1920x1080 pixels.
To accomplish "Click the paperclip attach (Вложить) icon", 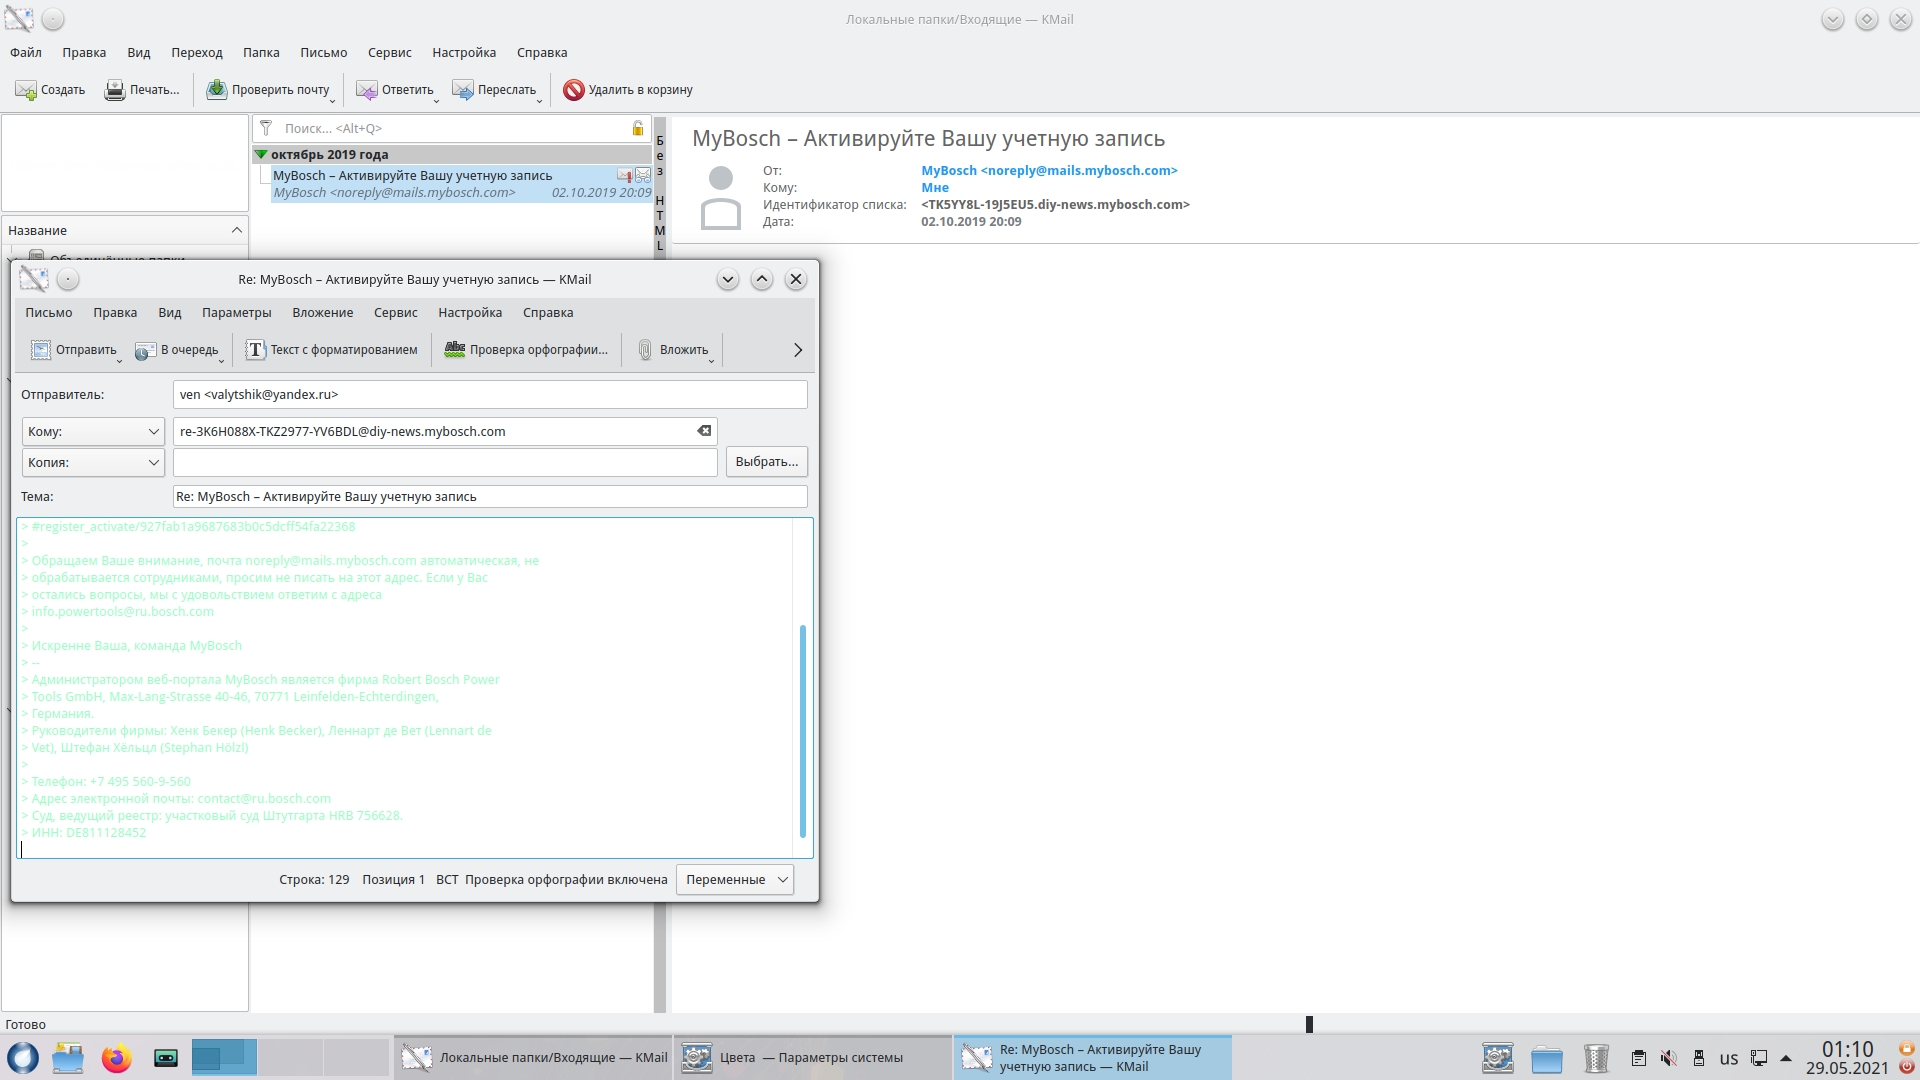I will coord(645,350).
